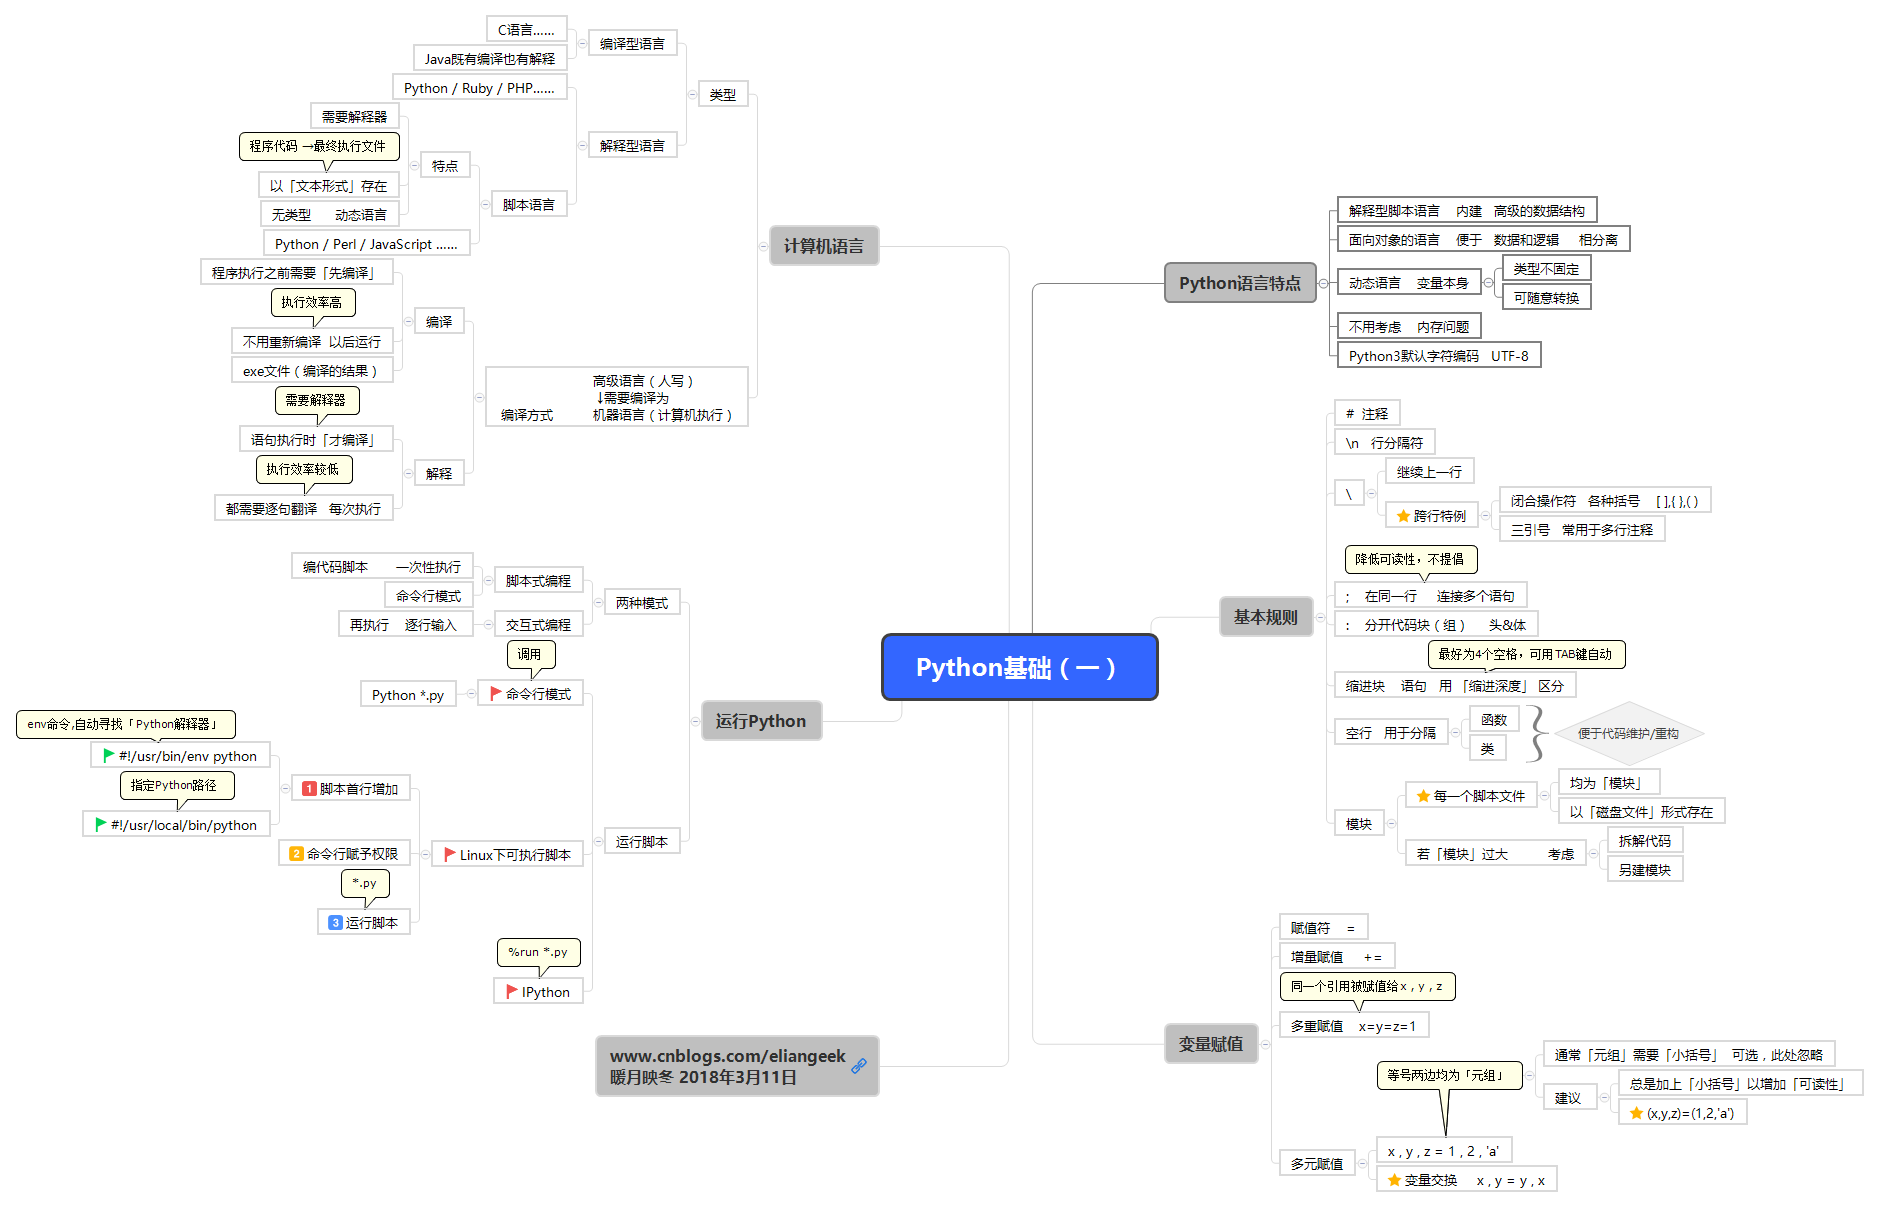The width and height of the screenshot is (1880, 1208).
Task: Open the www.cnblogs.com/eliangeek link node
Action: [x=737, y=1066]
